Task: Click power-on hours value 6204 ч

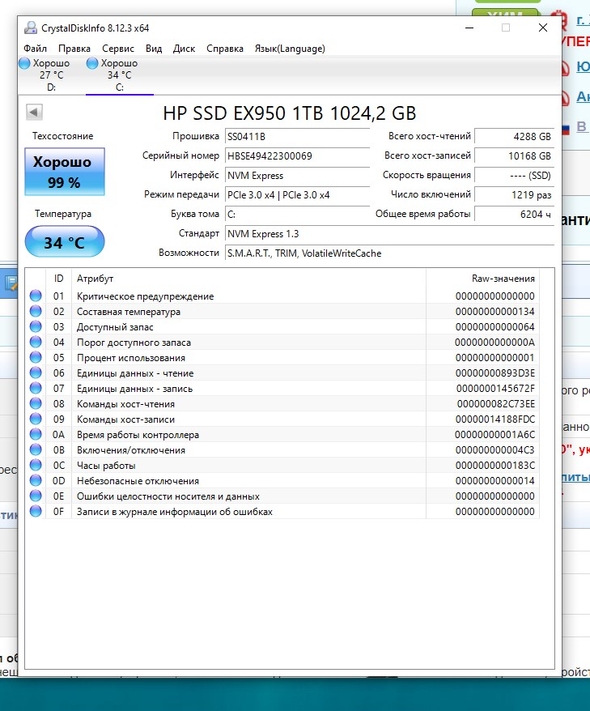Action: (514, 214)
